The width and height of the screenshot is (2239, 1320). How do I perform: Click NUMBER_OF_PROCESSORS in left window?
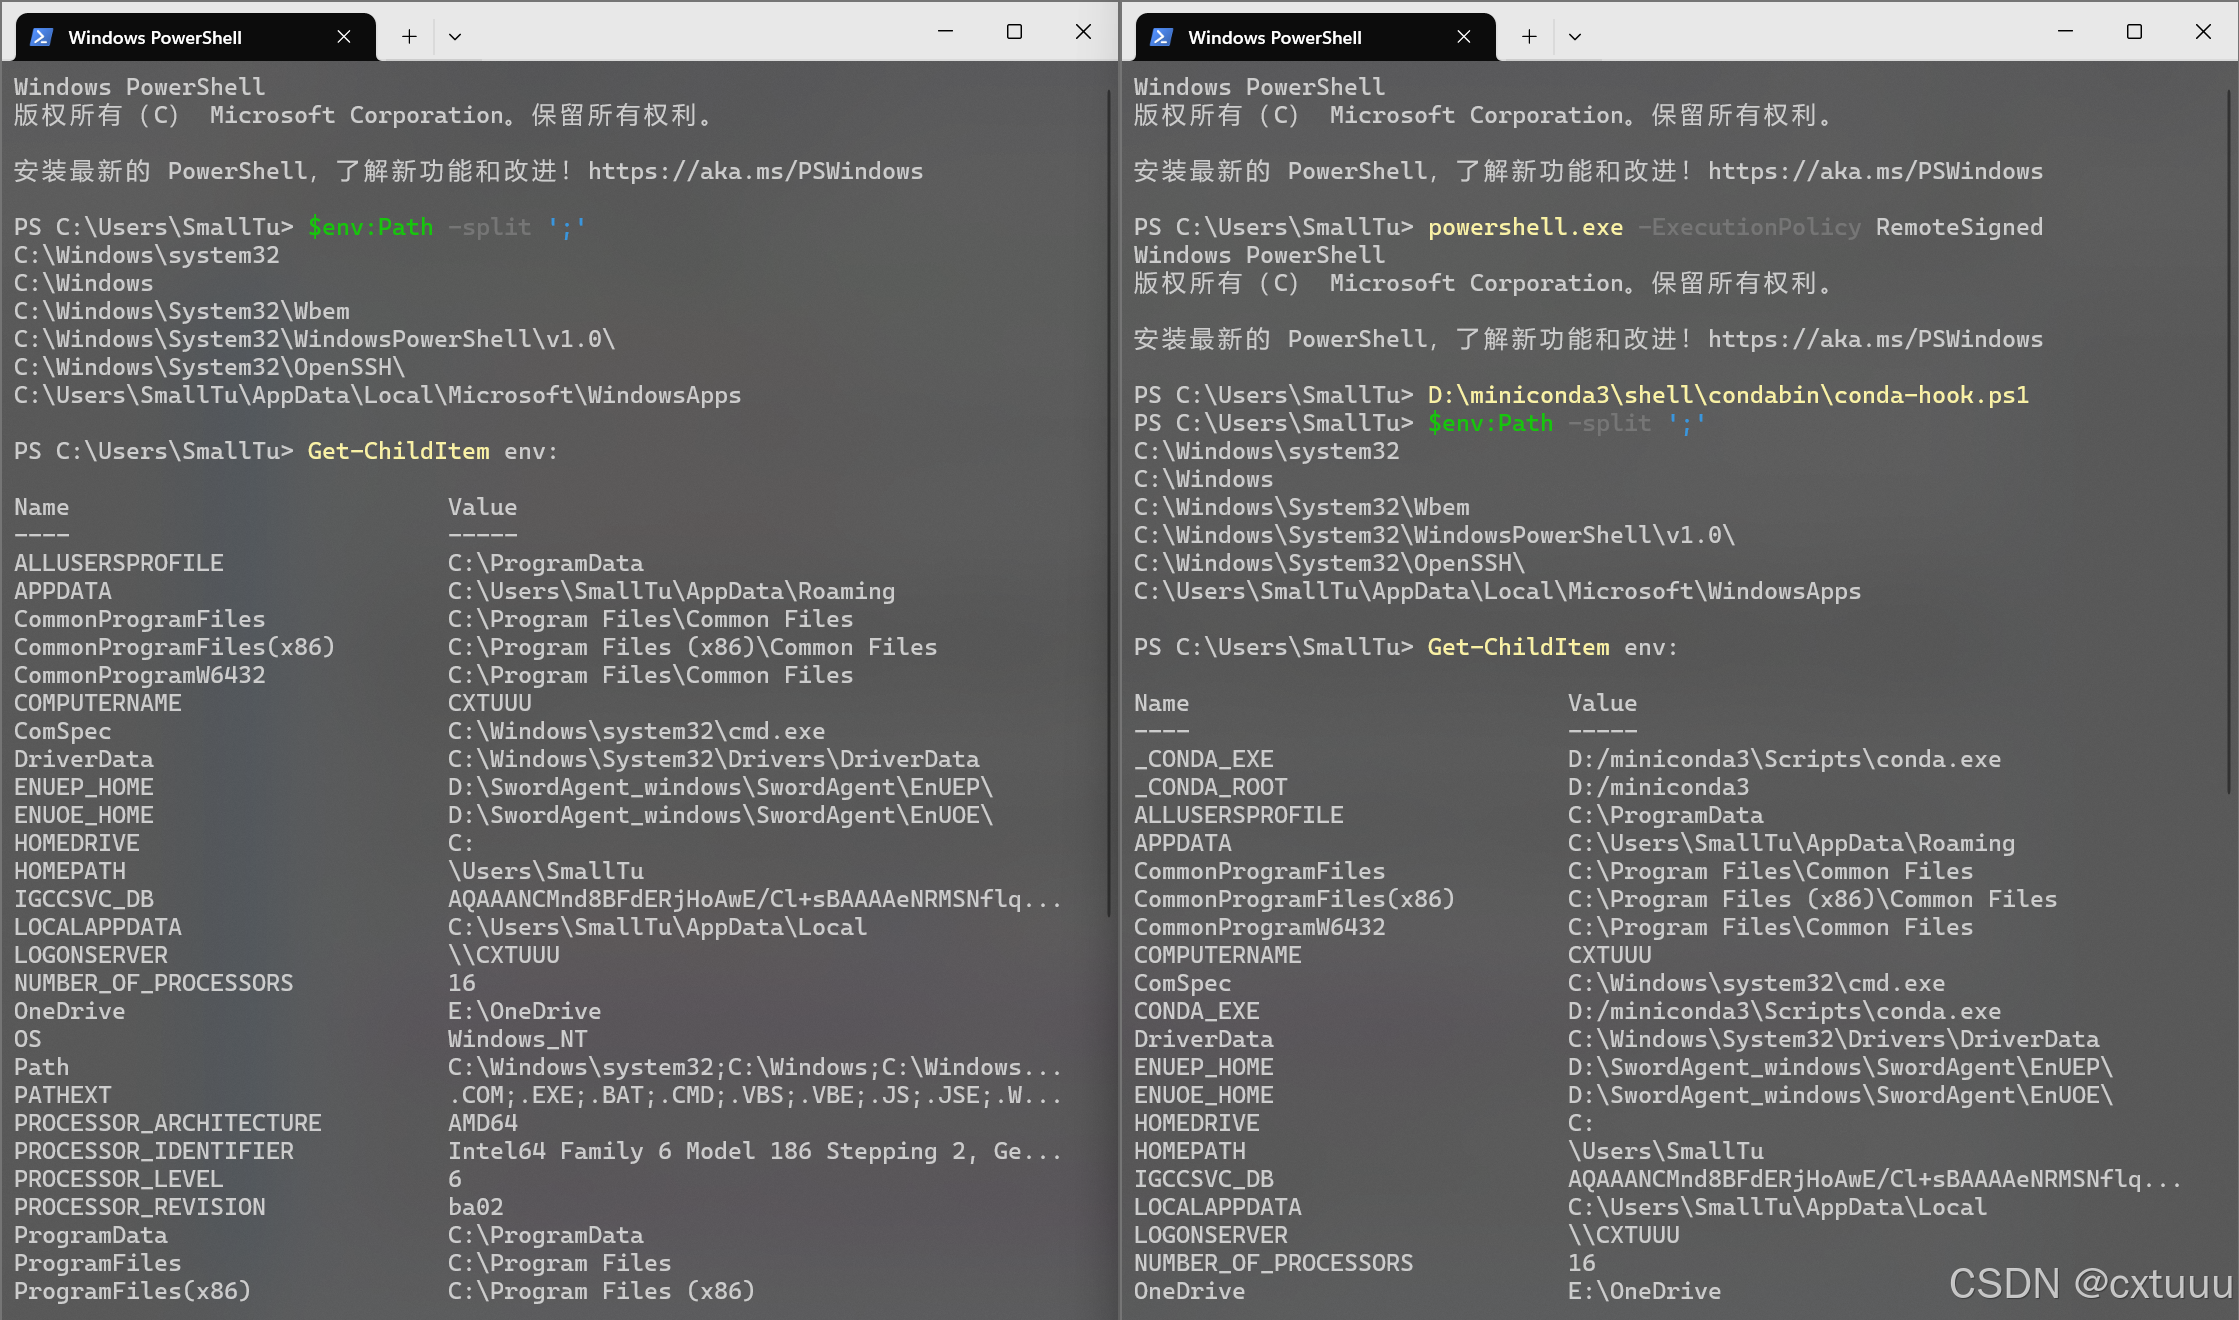click(x=154, y=983)
